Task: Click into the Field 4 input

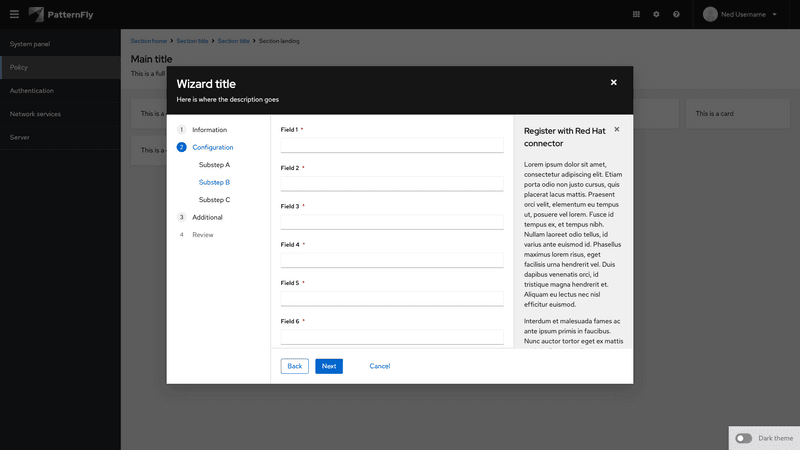Action: pyautogui.click(x=392, y=260)
